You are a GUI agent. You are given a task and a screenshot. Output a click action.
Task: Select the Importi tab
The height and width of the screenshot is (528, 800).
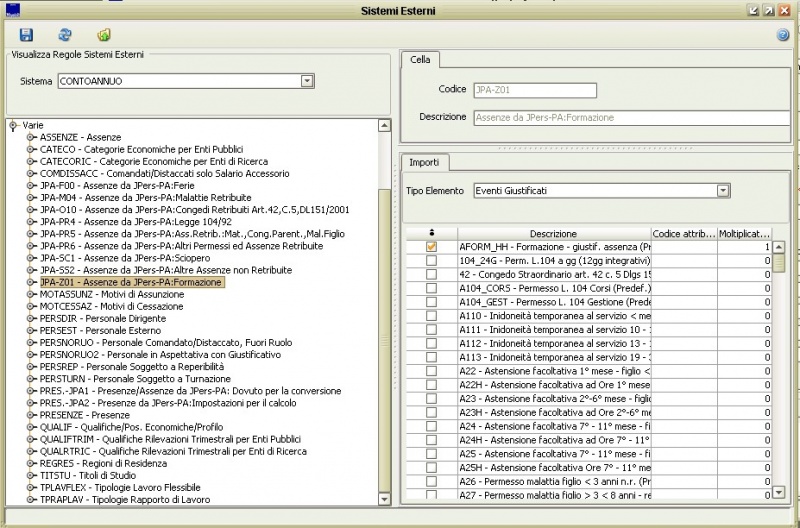(x=424, y=161)
